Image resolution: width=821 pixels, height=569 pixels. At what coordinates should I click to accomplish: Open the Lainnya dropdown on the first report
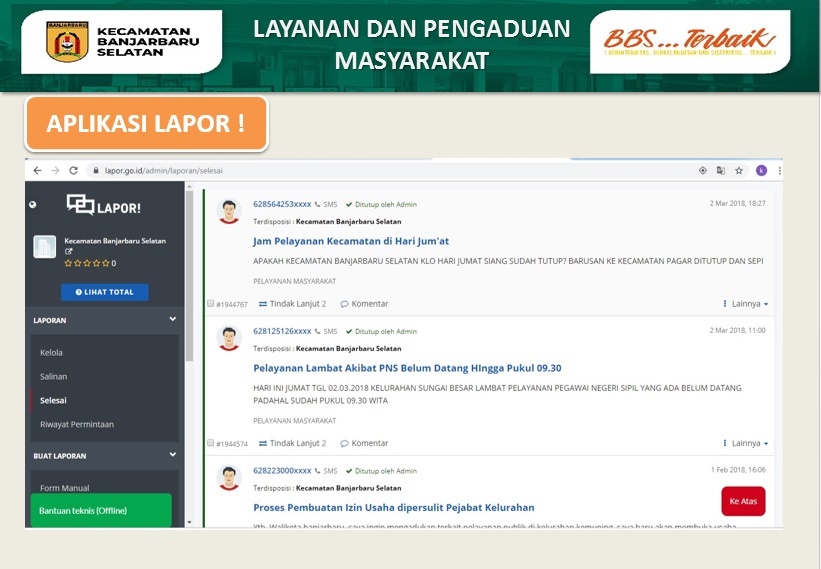click(x=745, y=304)
